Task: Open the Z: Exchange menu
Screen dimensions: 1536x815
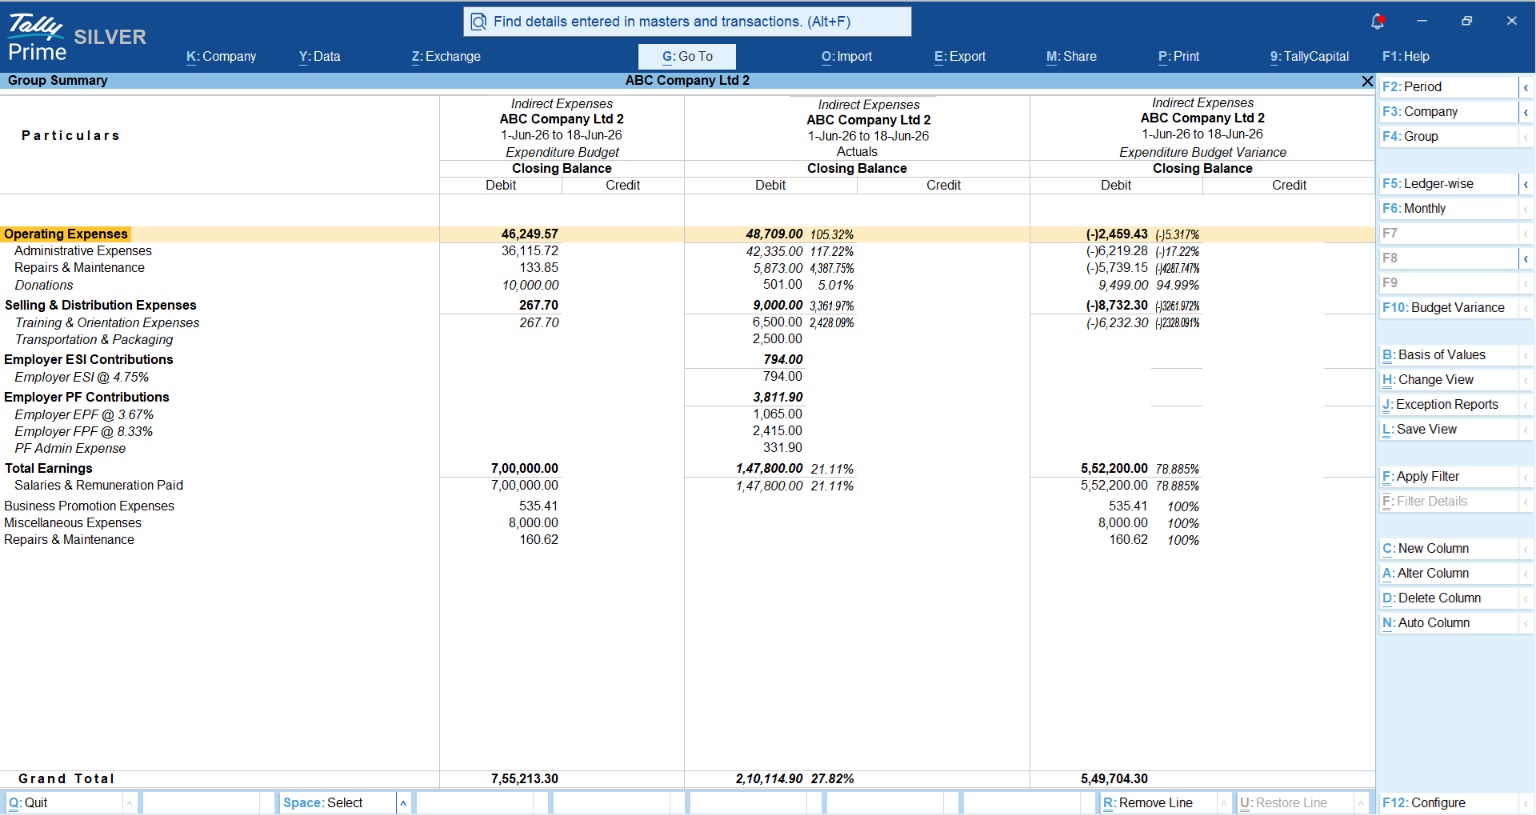Action: 446,57
